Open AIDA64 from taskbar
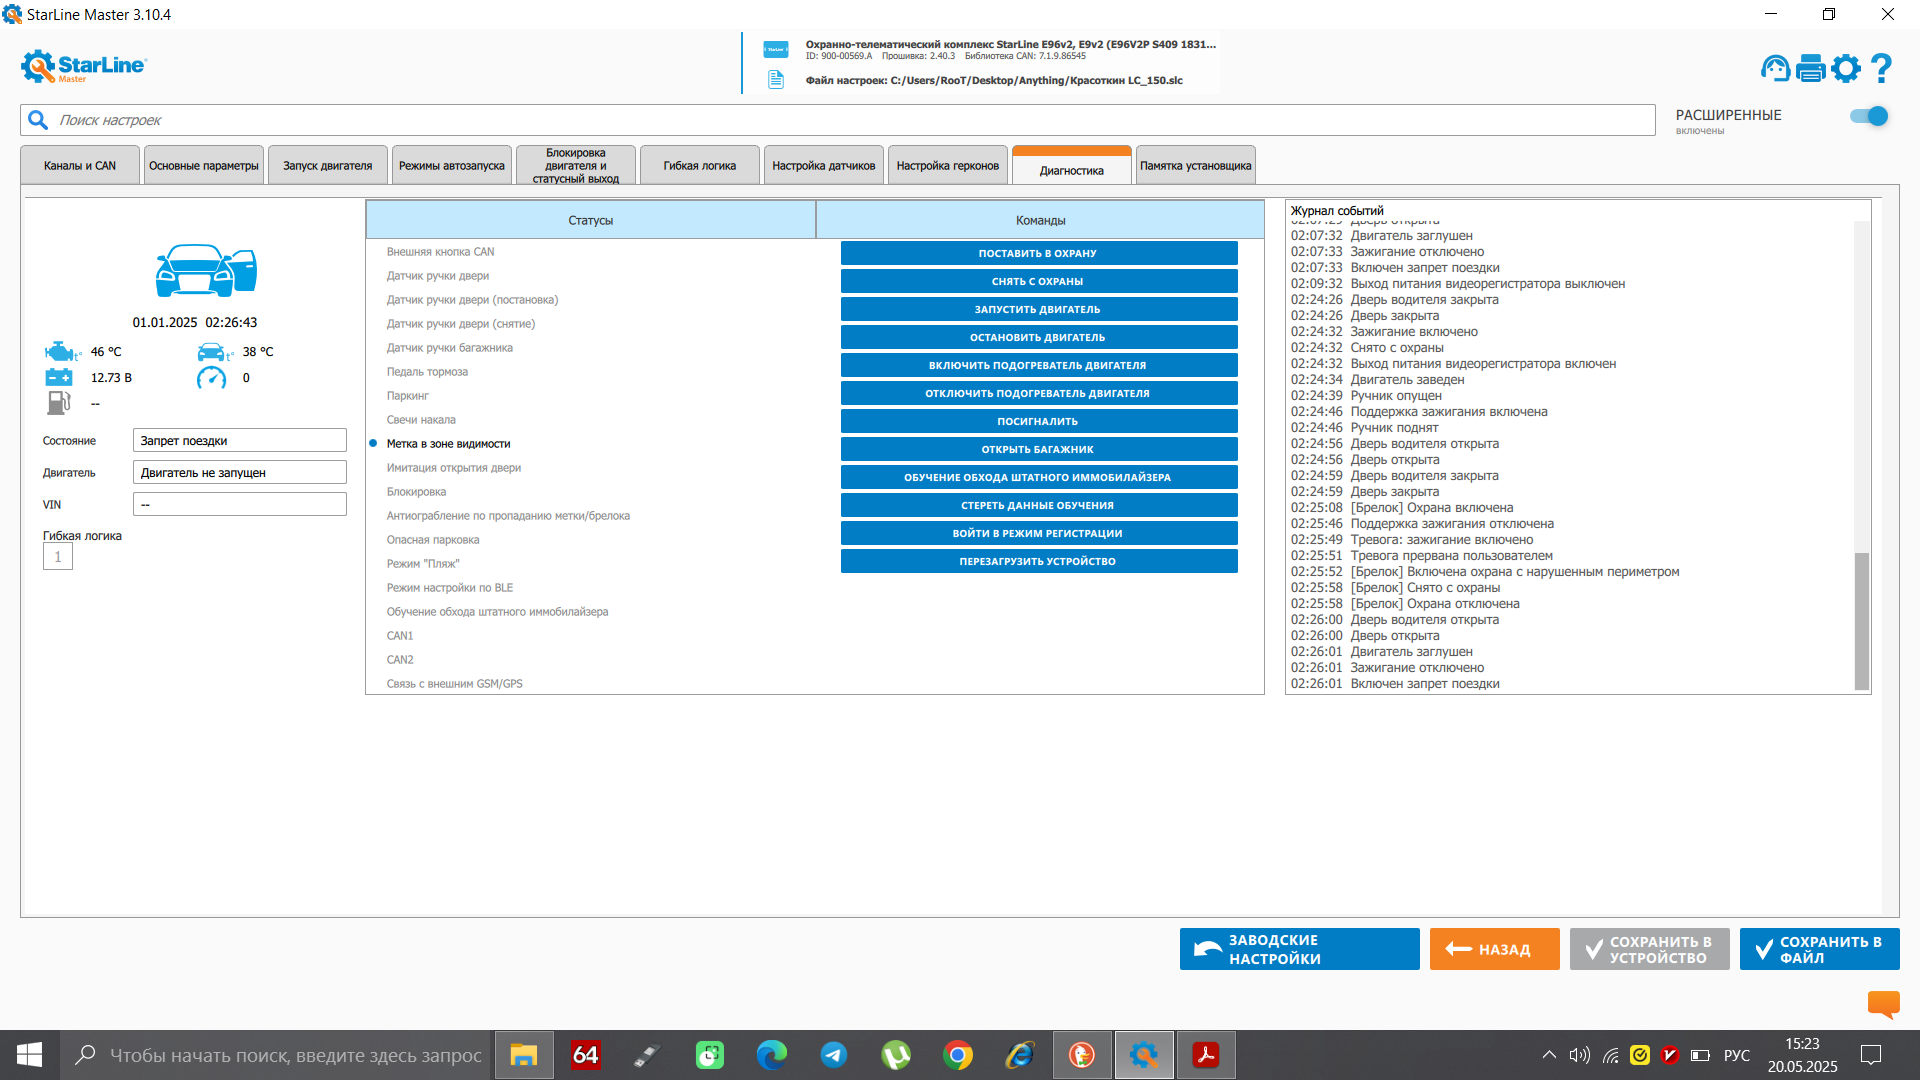The image size is (1920, 1080). click(x=586, y=1055)
